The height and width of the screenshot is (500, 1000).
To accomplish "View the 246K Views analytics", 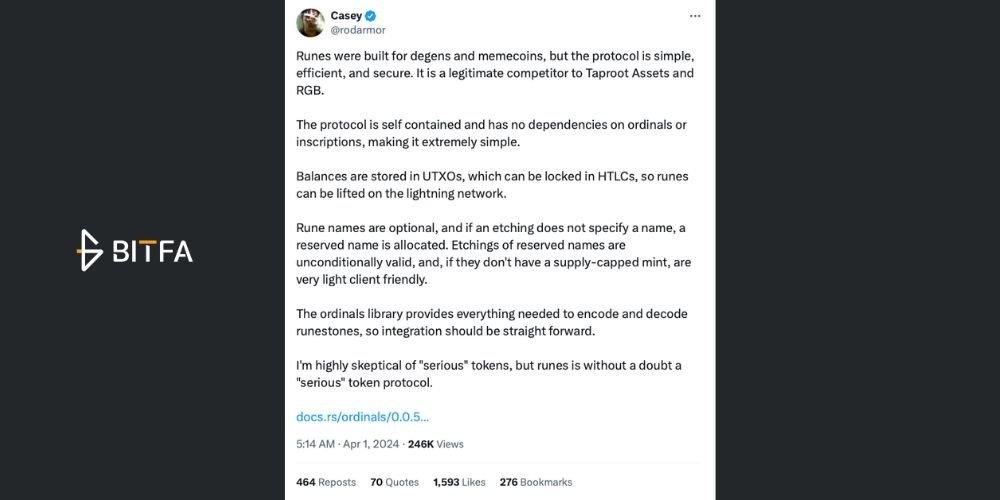I will 436,444.
